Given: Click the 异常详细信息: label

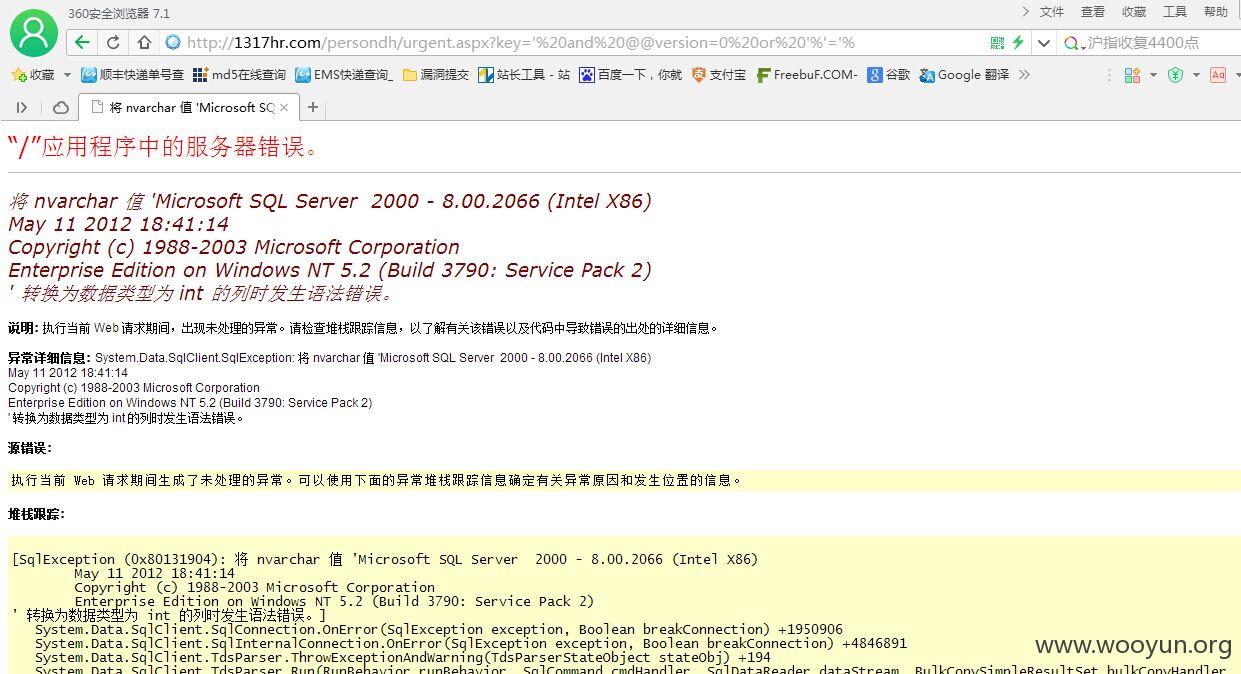Looking at the screenshot, I should coord(50,358).
